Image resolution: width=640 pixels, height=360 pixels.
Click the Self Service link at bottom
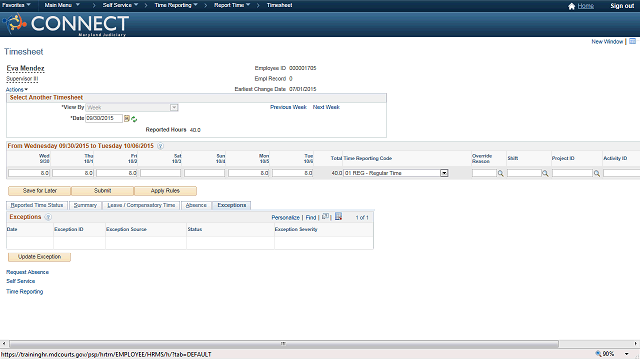tap(20, 281)
